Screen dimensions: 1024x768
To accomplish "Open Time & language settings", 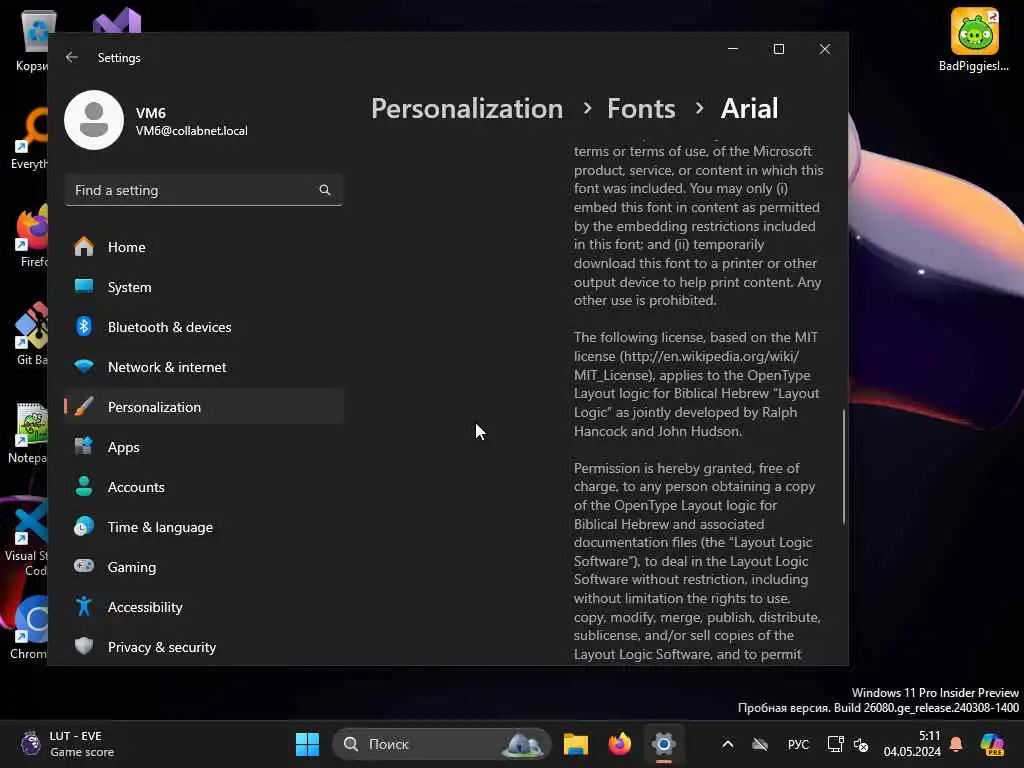I will click(204, 527).
